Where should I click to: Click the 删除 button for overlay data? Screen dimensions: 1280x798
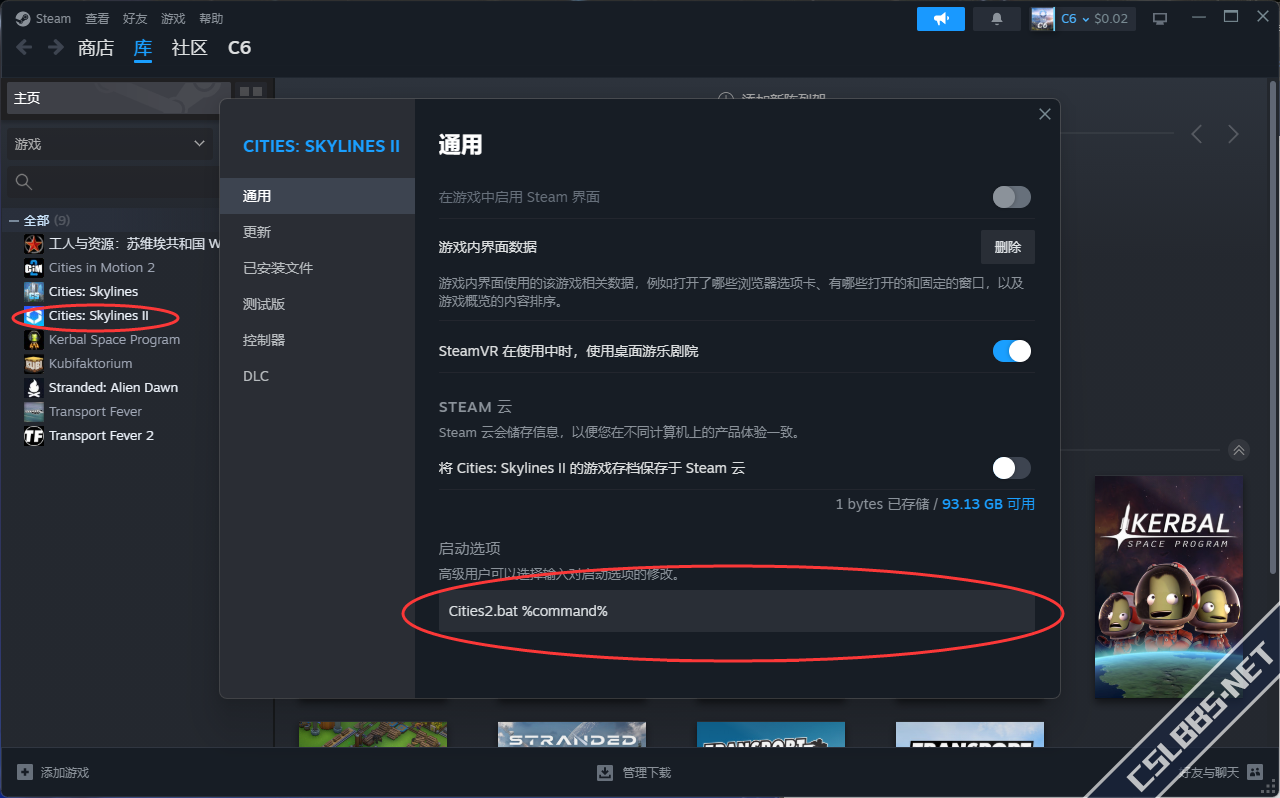(1008, 247)
